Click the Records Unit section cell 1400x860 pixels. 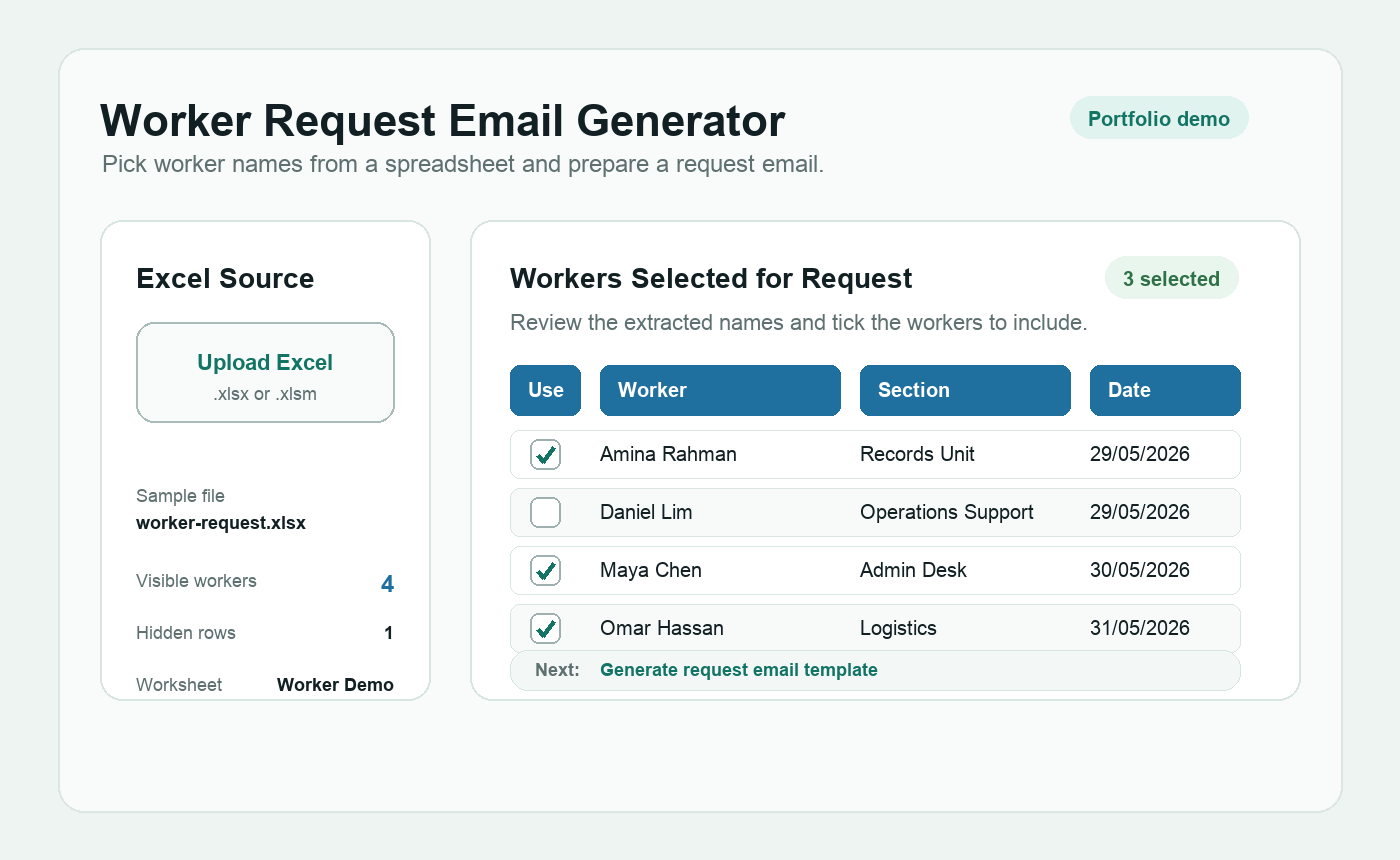tap(917, 454)
